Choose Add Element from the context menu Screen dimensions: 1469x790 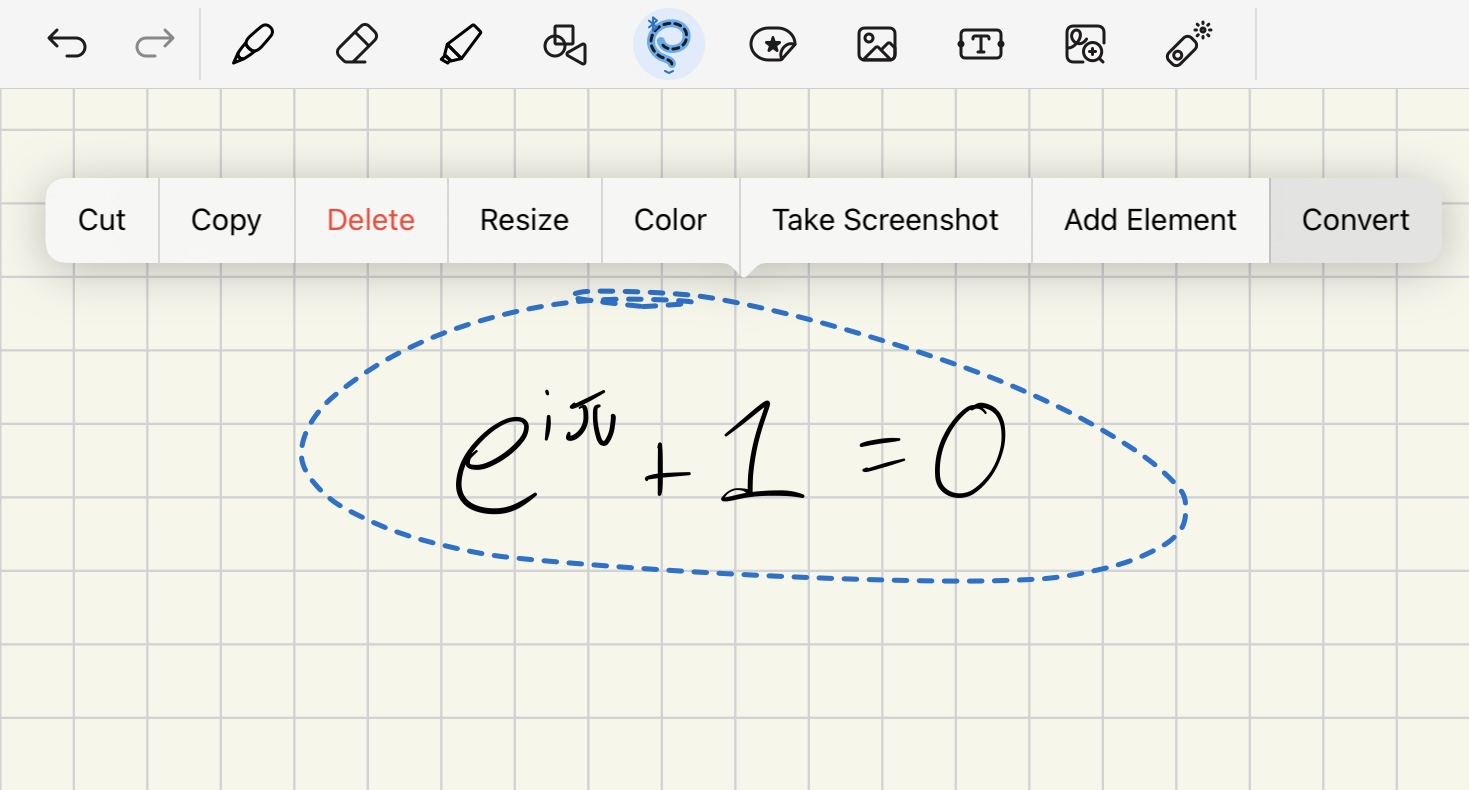point(1151,220)
